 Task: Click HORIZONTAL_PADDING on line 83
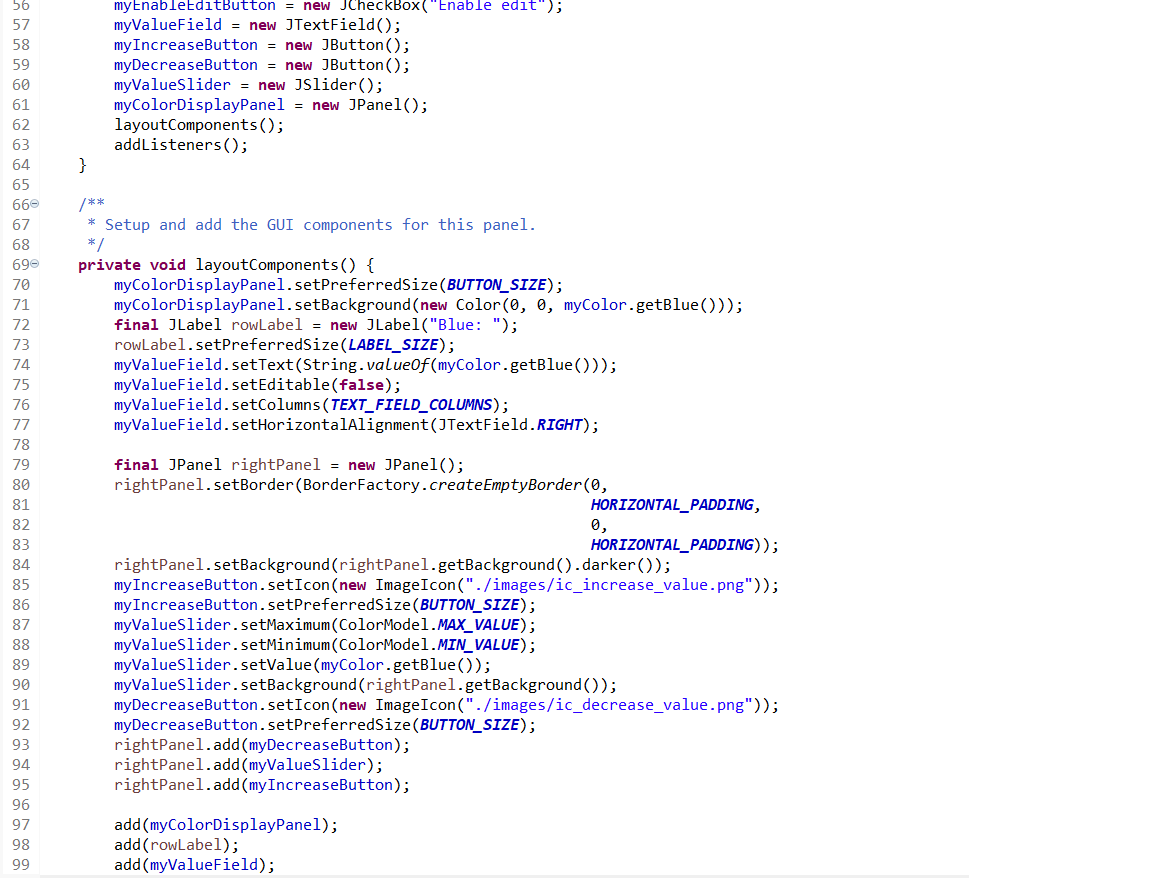tap(672, 545)
